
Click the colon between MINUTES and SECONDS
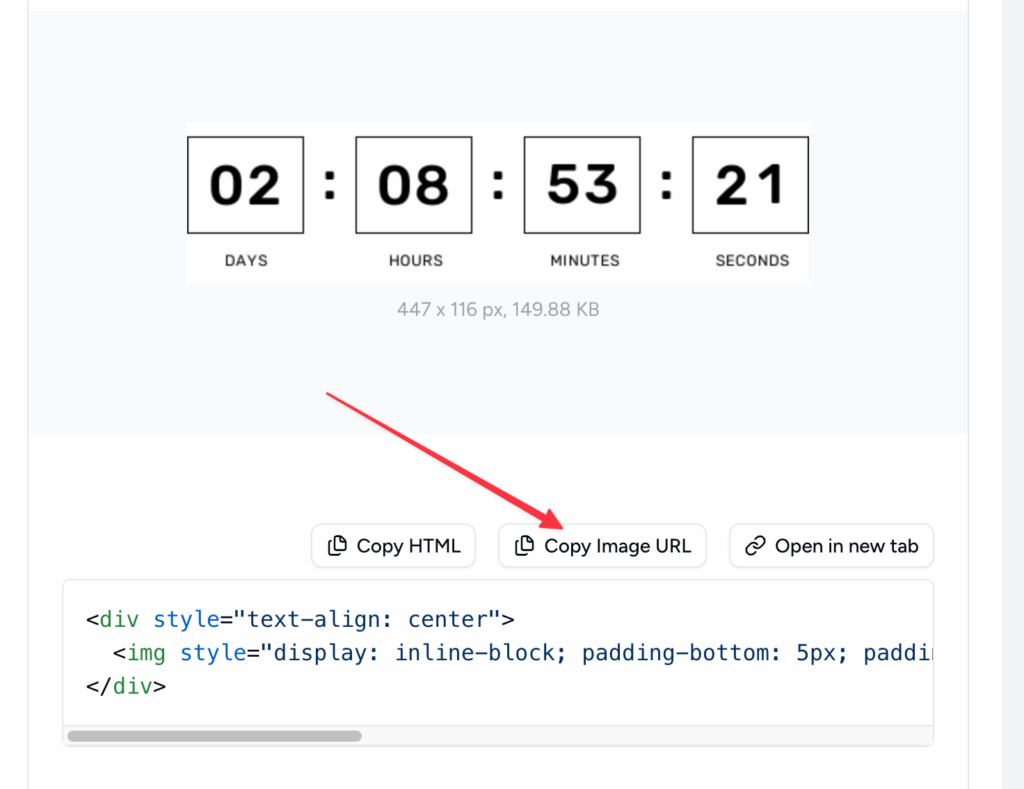666,183
